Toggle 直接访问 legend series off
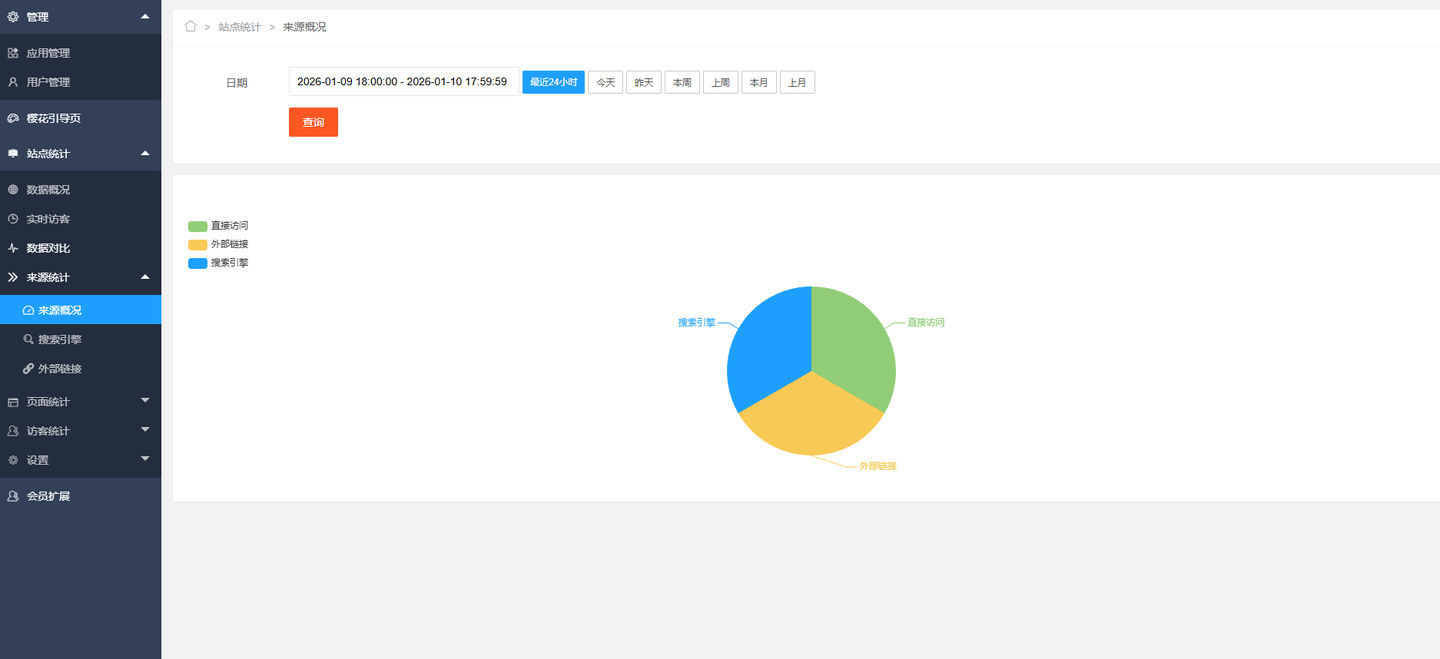 click(218, 226)
